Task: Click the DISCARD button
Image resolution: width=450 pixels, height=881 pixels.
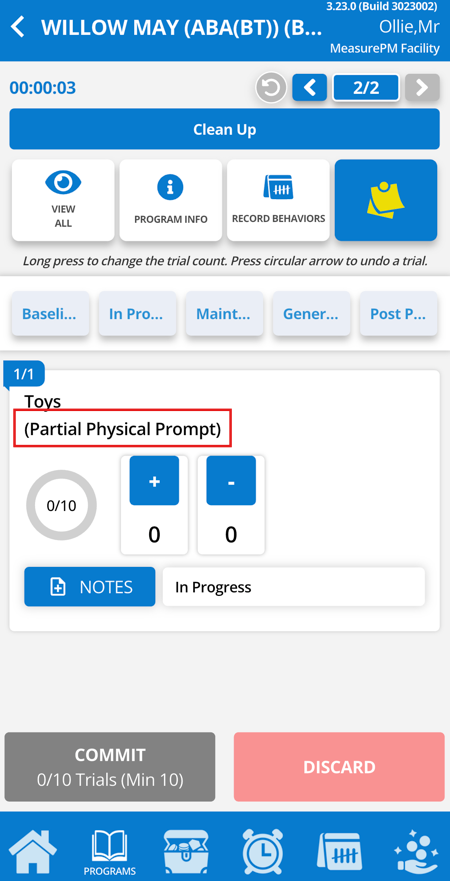Action: coord(339,766)
